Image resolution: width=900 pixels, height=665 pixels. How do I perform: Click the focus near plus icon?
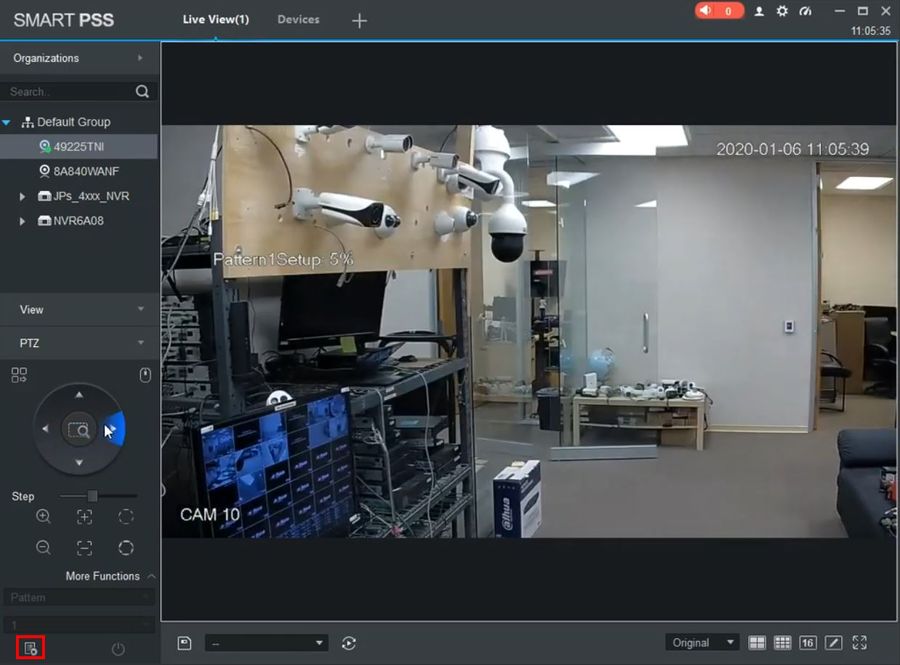pos(84,516)
